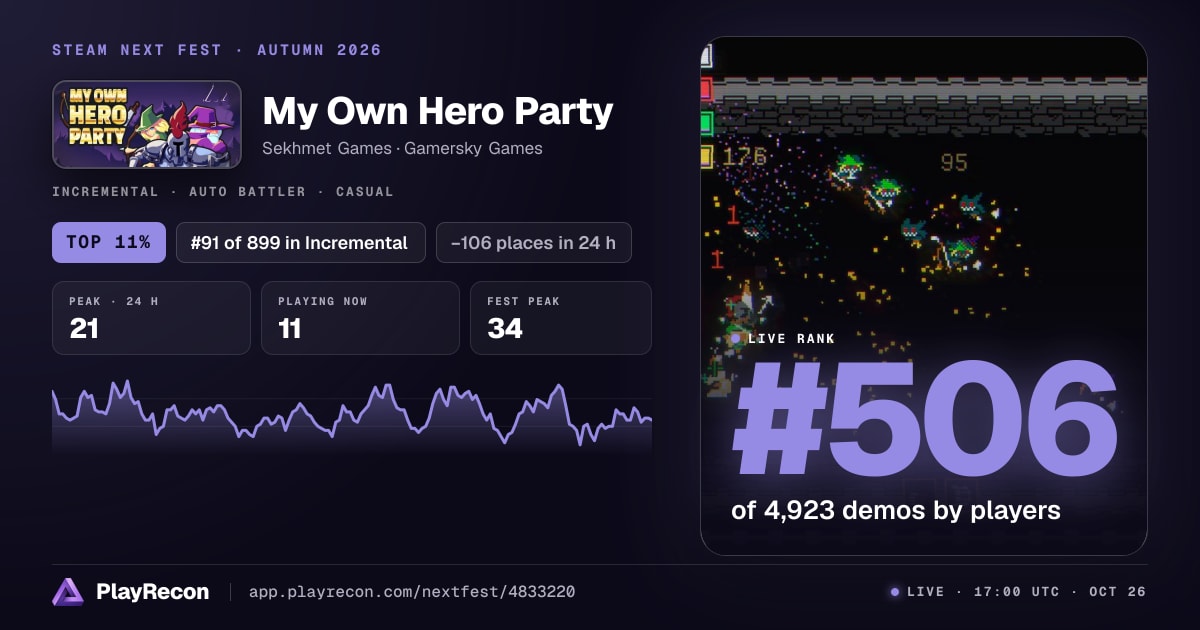Open the app.playrecon.com/nextfest/4833220 link
This screenshot has height=630, width=1200.
411,592
